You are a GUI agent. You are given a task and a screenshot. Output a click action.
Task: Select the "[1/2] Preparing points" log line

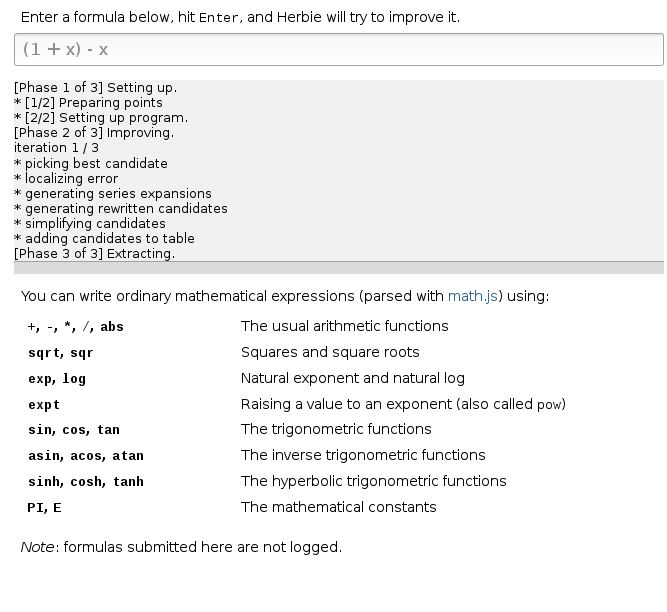[x=95, y=103]
